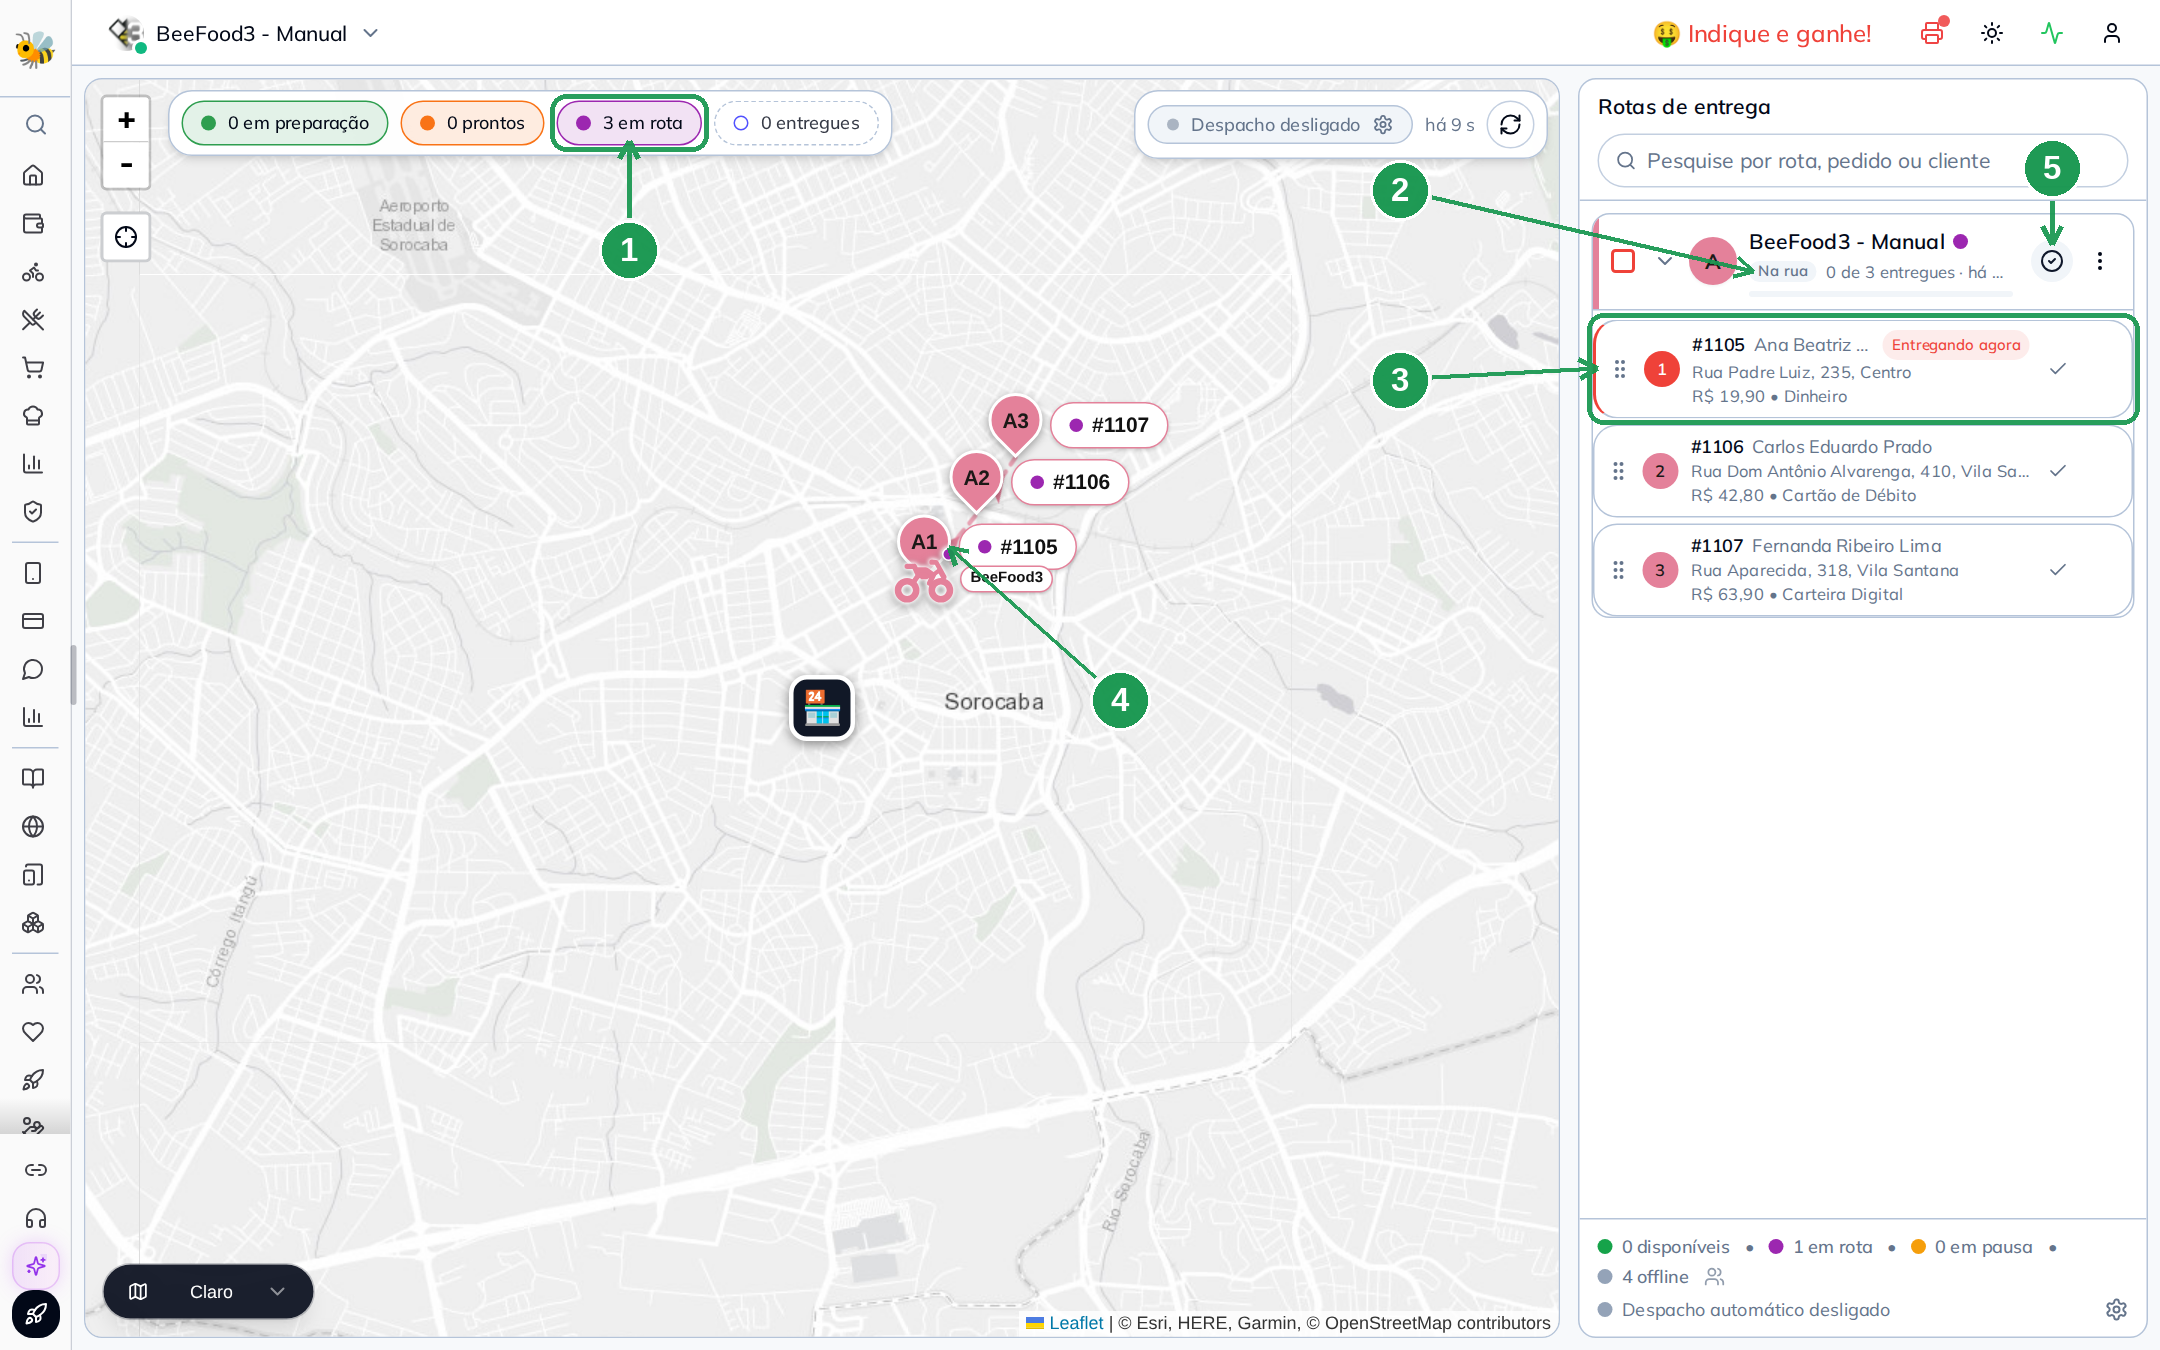Toggle the light/dark theme sun icon
The image size is (2160, 1350).
1992,33
